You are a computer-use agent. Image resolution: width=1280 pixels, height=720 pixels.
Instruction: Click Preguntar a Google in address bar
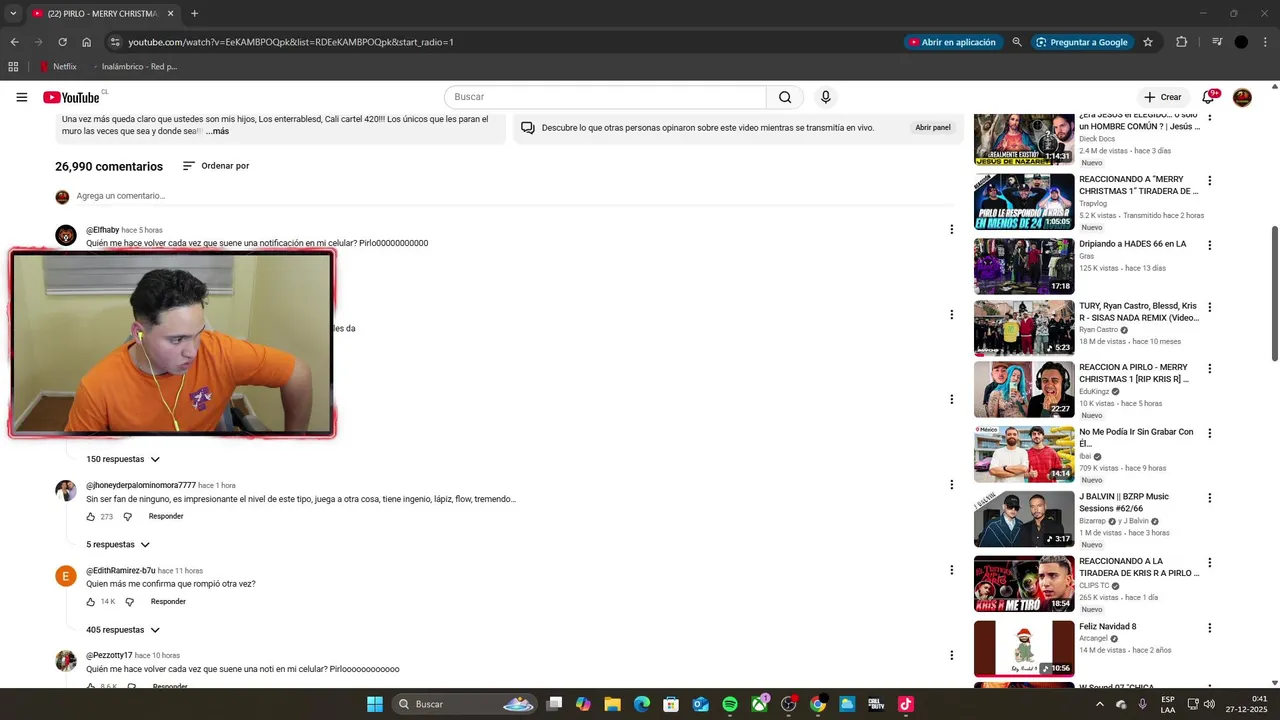1081,42
